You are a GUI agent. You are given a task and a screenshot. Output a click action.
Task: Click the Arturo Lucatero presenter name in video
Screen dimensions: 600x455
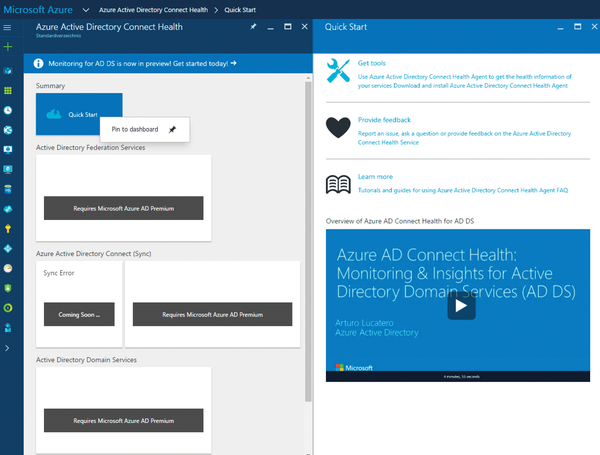364,323
